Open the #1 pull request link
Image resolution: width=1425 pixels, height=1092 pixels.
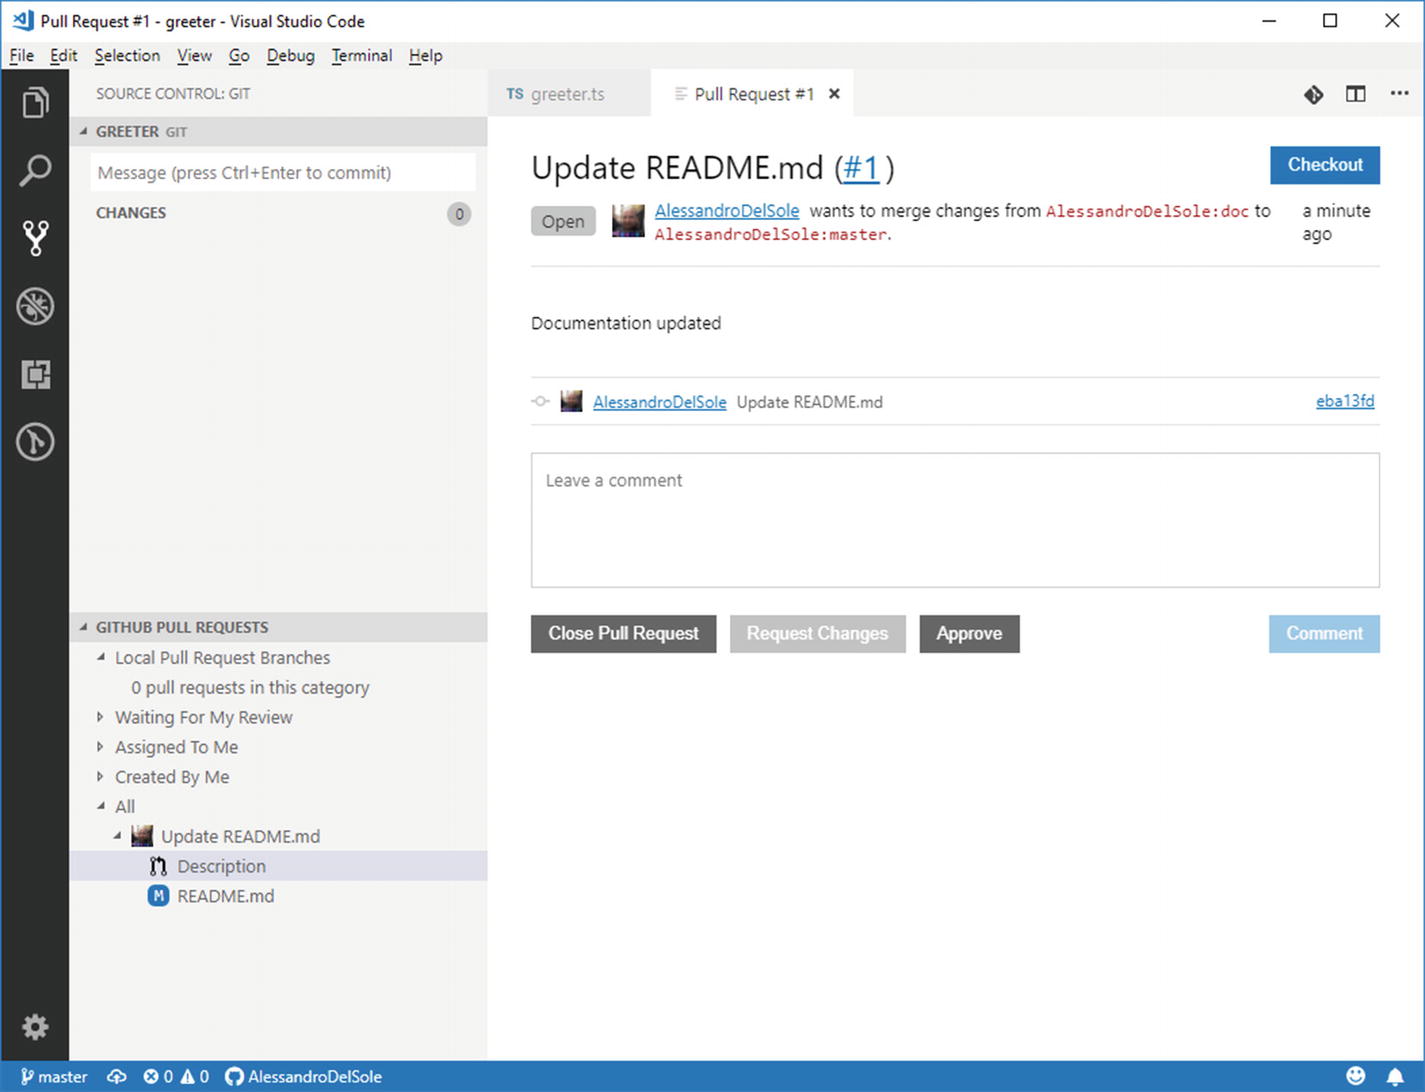(861, 168)
